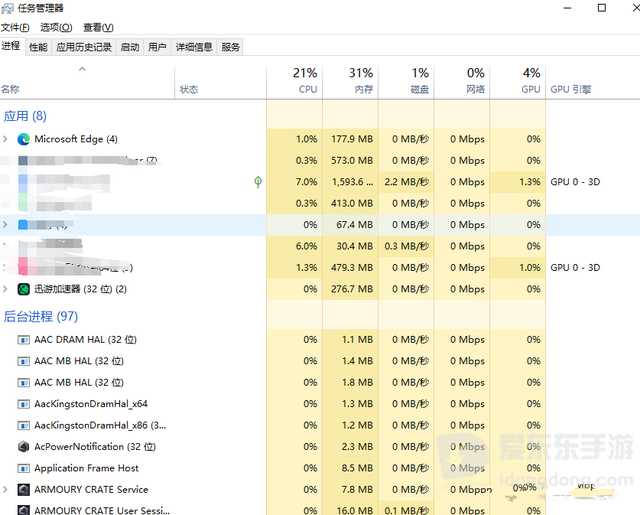
Task: Sort by the 磁盘 1% column header
Action: 407,82
